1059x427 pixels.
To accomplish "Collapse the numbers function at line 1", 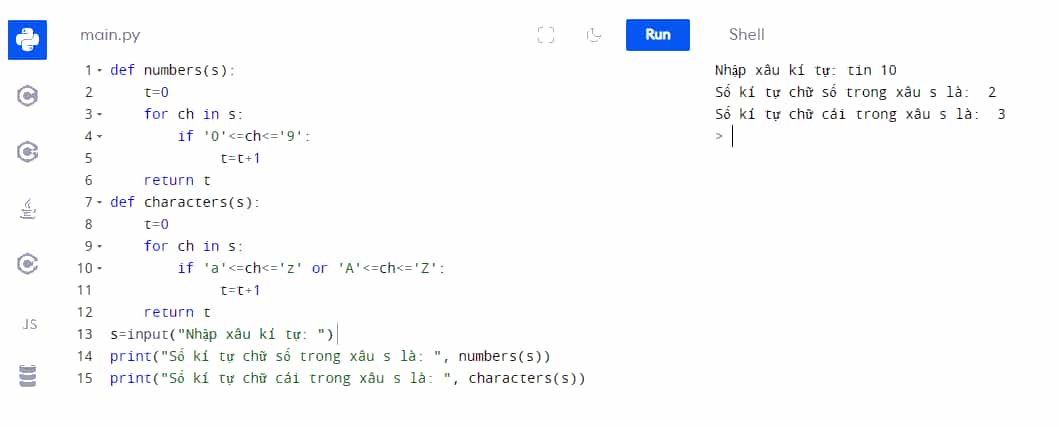I will pyautogui.click(x=99, y=70).
